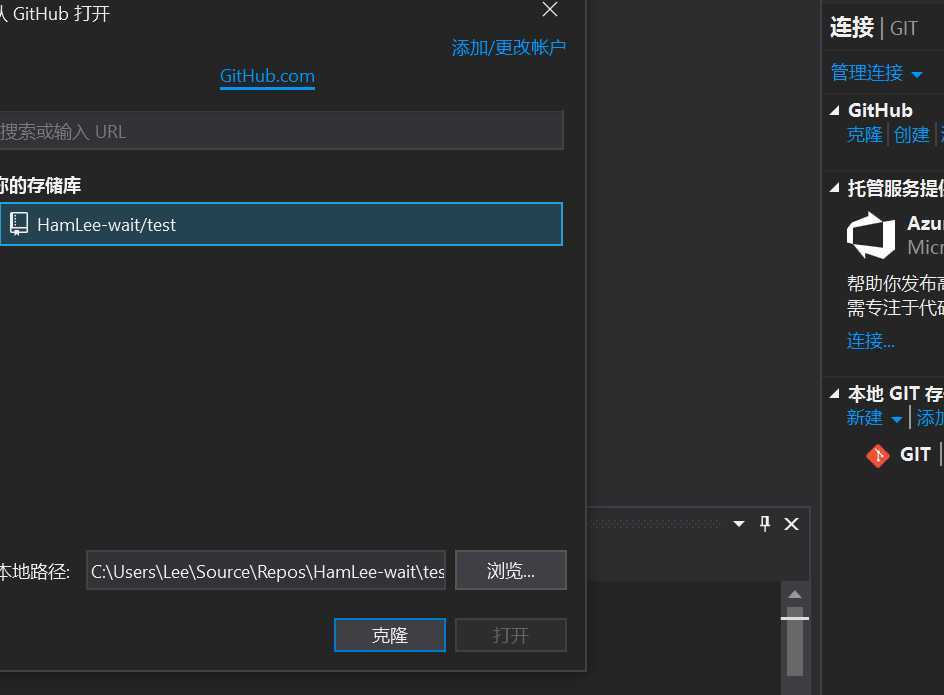Click the pin auto-hide icon on bottom panel
The width and height of the screenshot is (944, 695).
point(765,523)
